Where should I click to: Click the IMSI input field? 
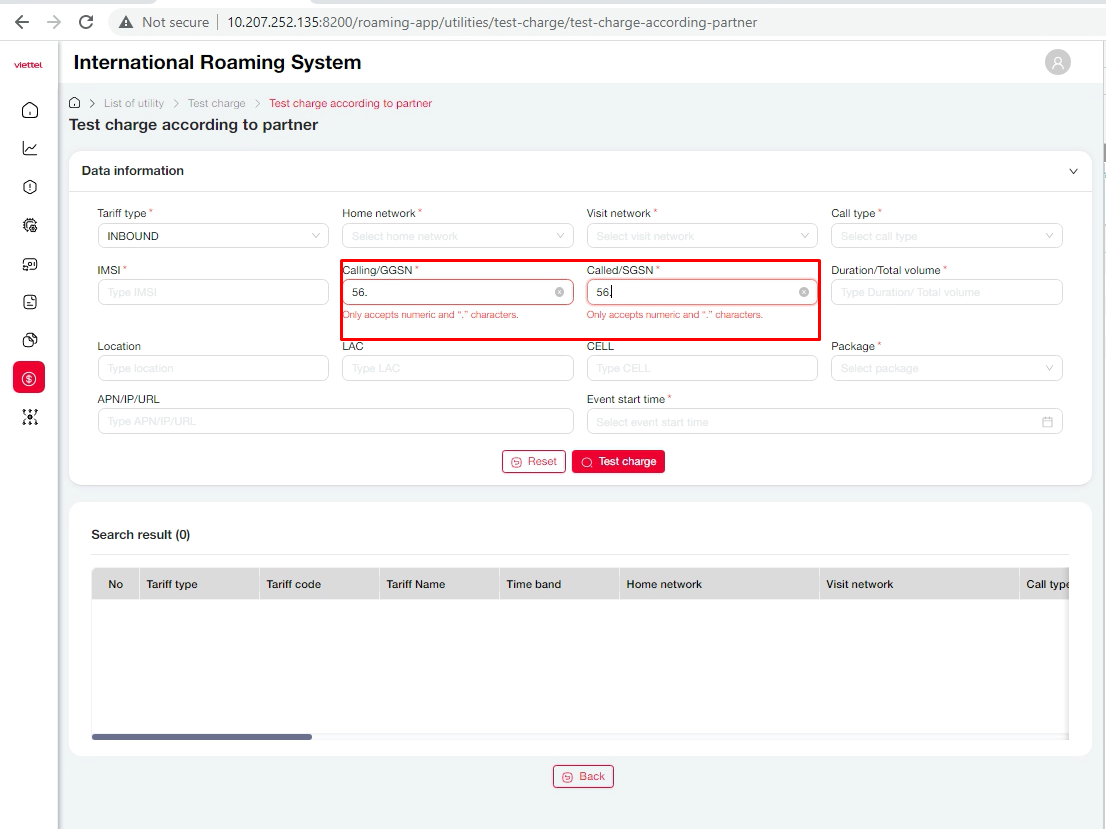point(212,292)
